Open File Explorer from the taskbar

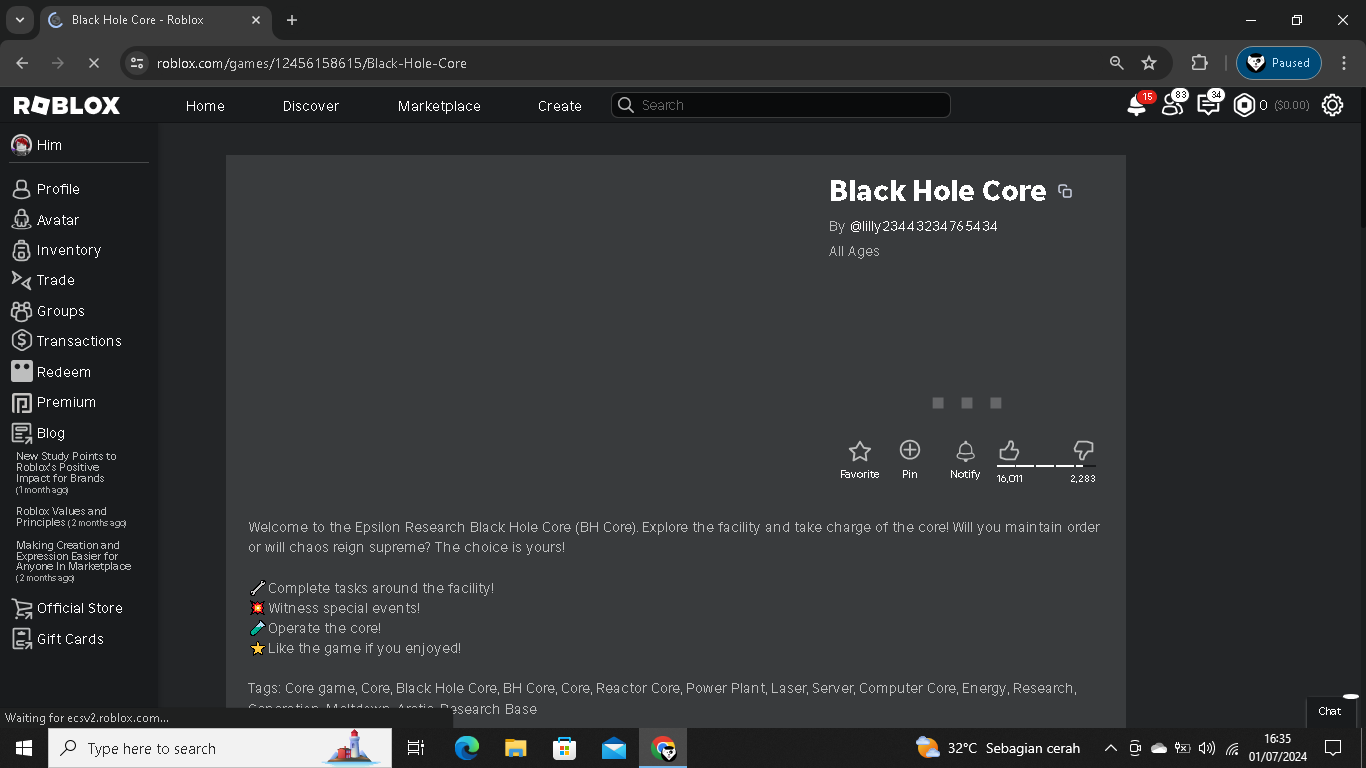click(x=515, y=748)
